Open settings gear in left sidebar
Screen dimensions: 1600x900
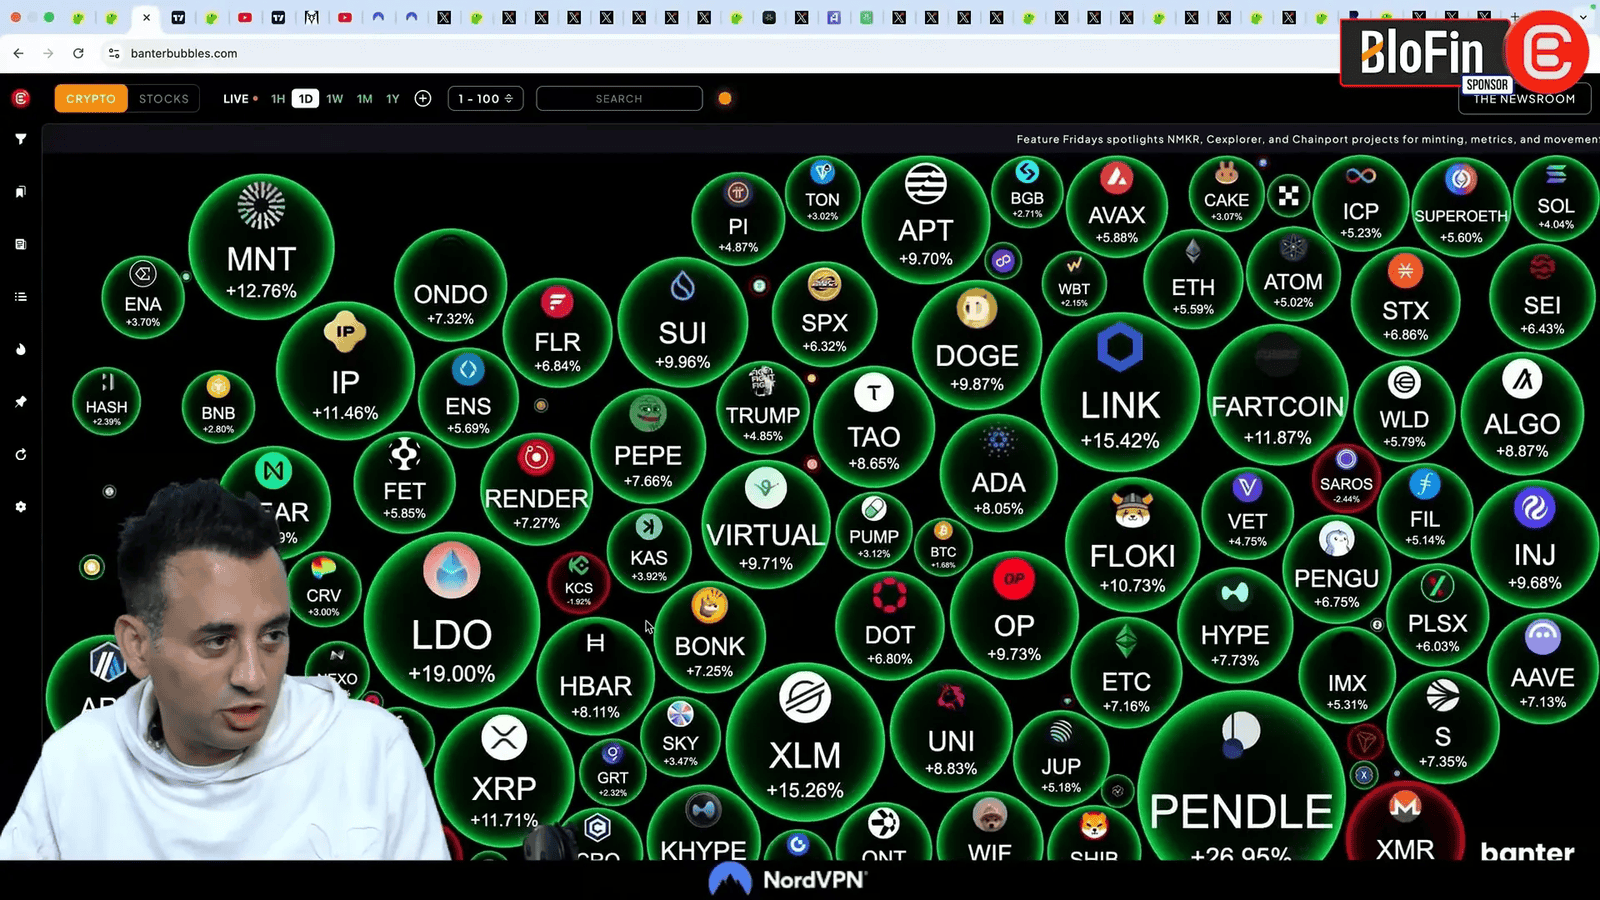click(20, 507)
